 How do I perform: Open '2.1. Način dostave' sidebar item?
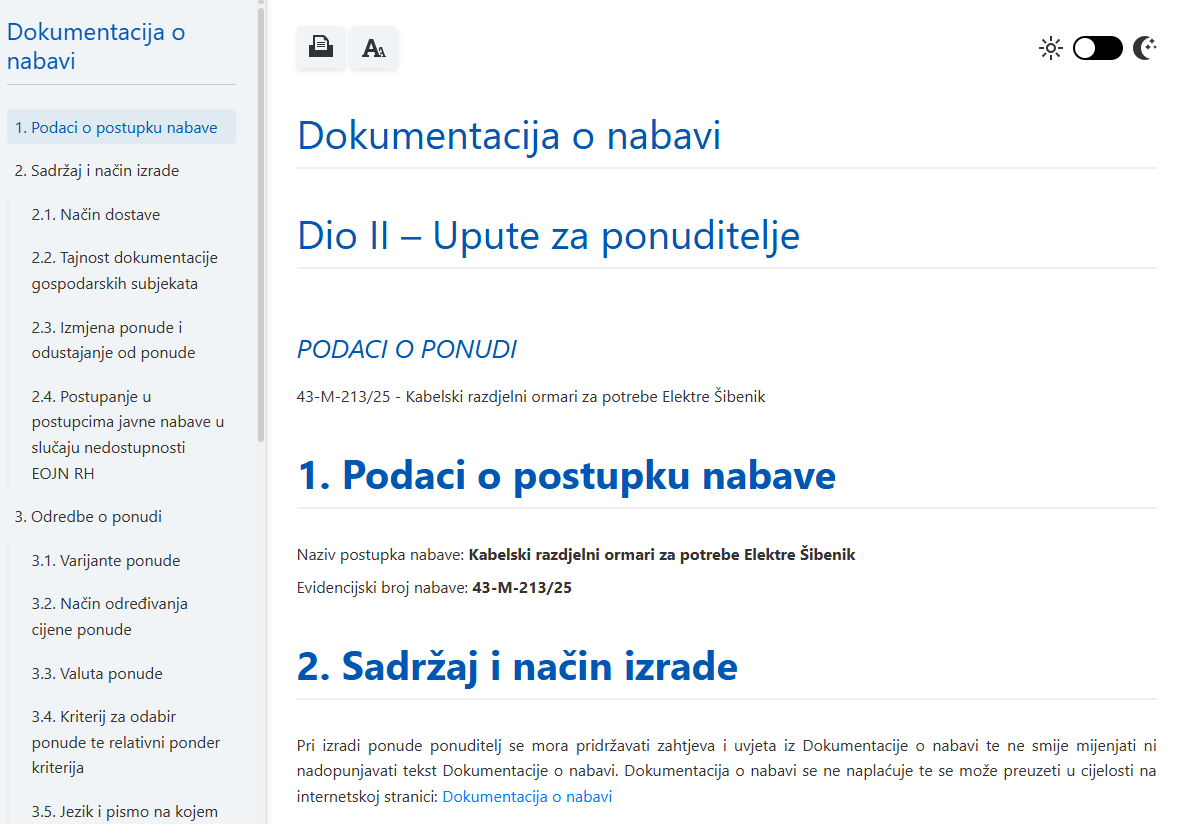[x=96, y=214]
